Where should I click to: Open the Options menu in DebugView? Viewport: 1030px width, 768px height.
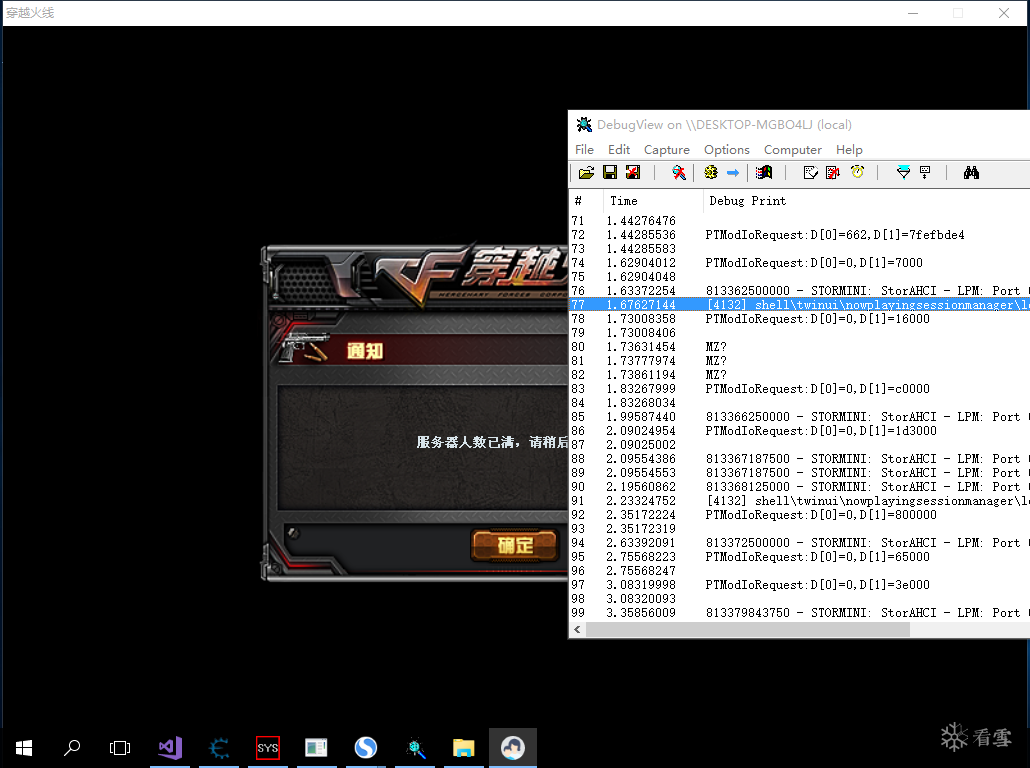727,150
